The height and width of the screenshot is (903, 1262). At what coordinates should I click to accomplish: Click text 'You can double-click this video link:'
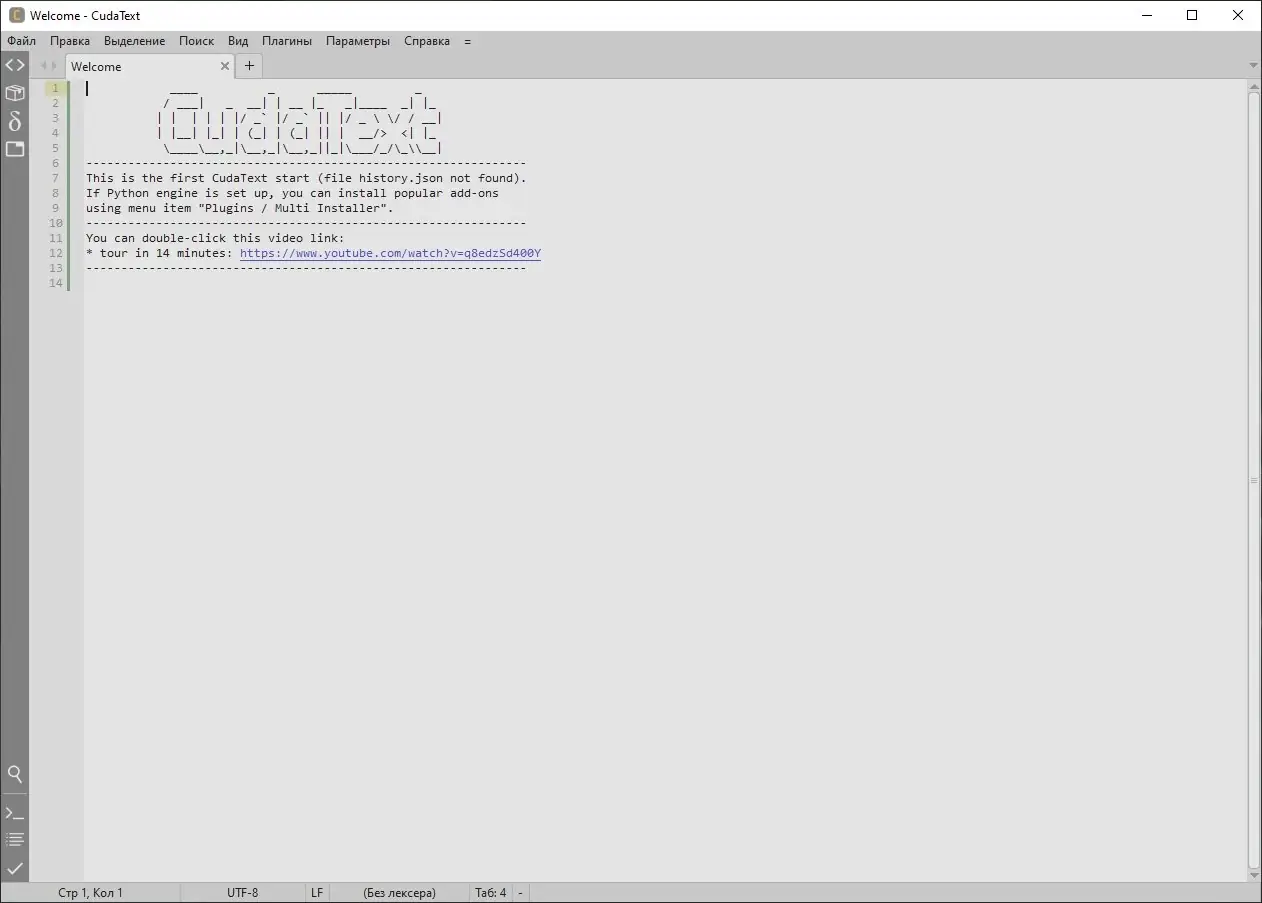pos(215,238)
